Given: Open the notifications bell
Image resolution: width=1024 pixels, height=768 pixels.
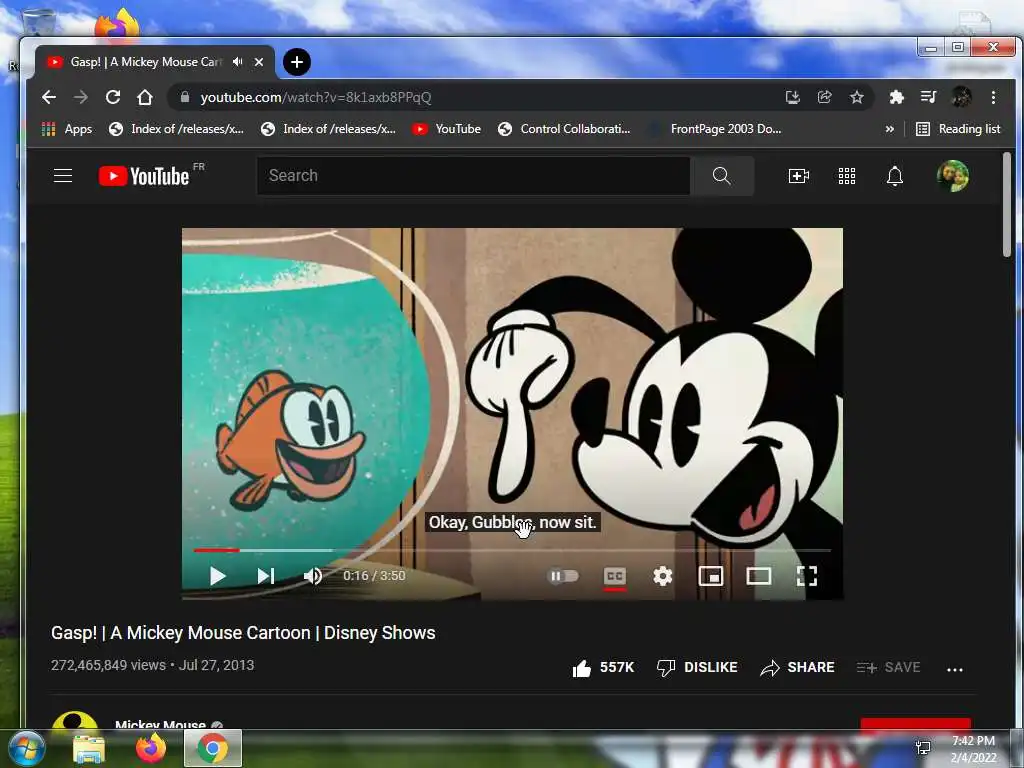Looking at the screenshot, I should pyautogui.click(x=895, y=176).
